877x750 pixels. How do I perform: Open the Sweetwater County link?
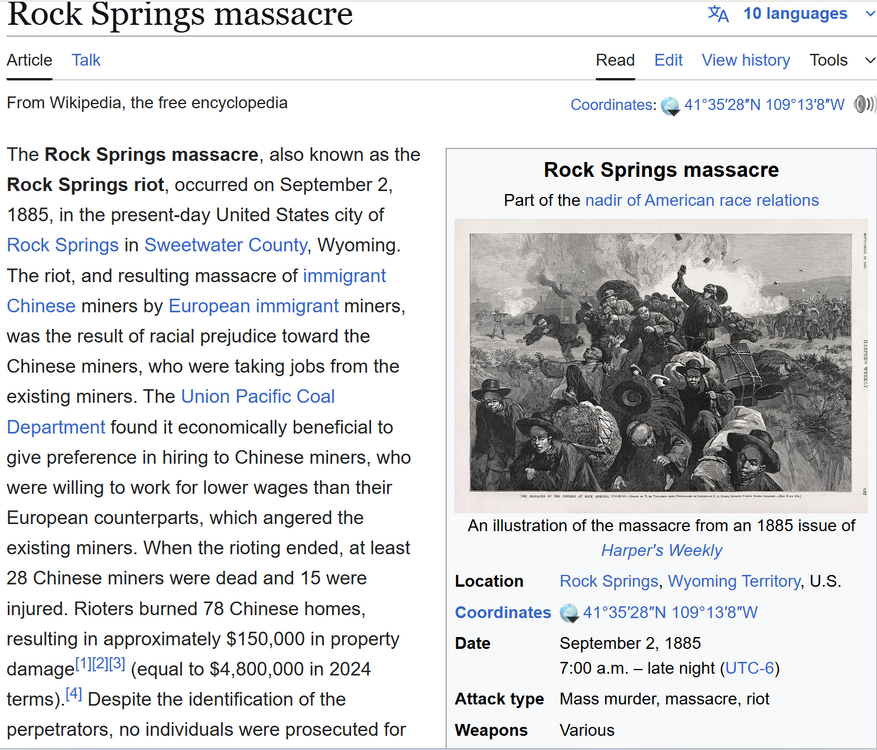(225, 245)
